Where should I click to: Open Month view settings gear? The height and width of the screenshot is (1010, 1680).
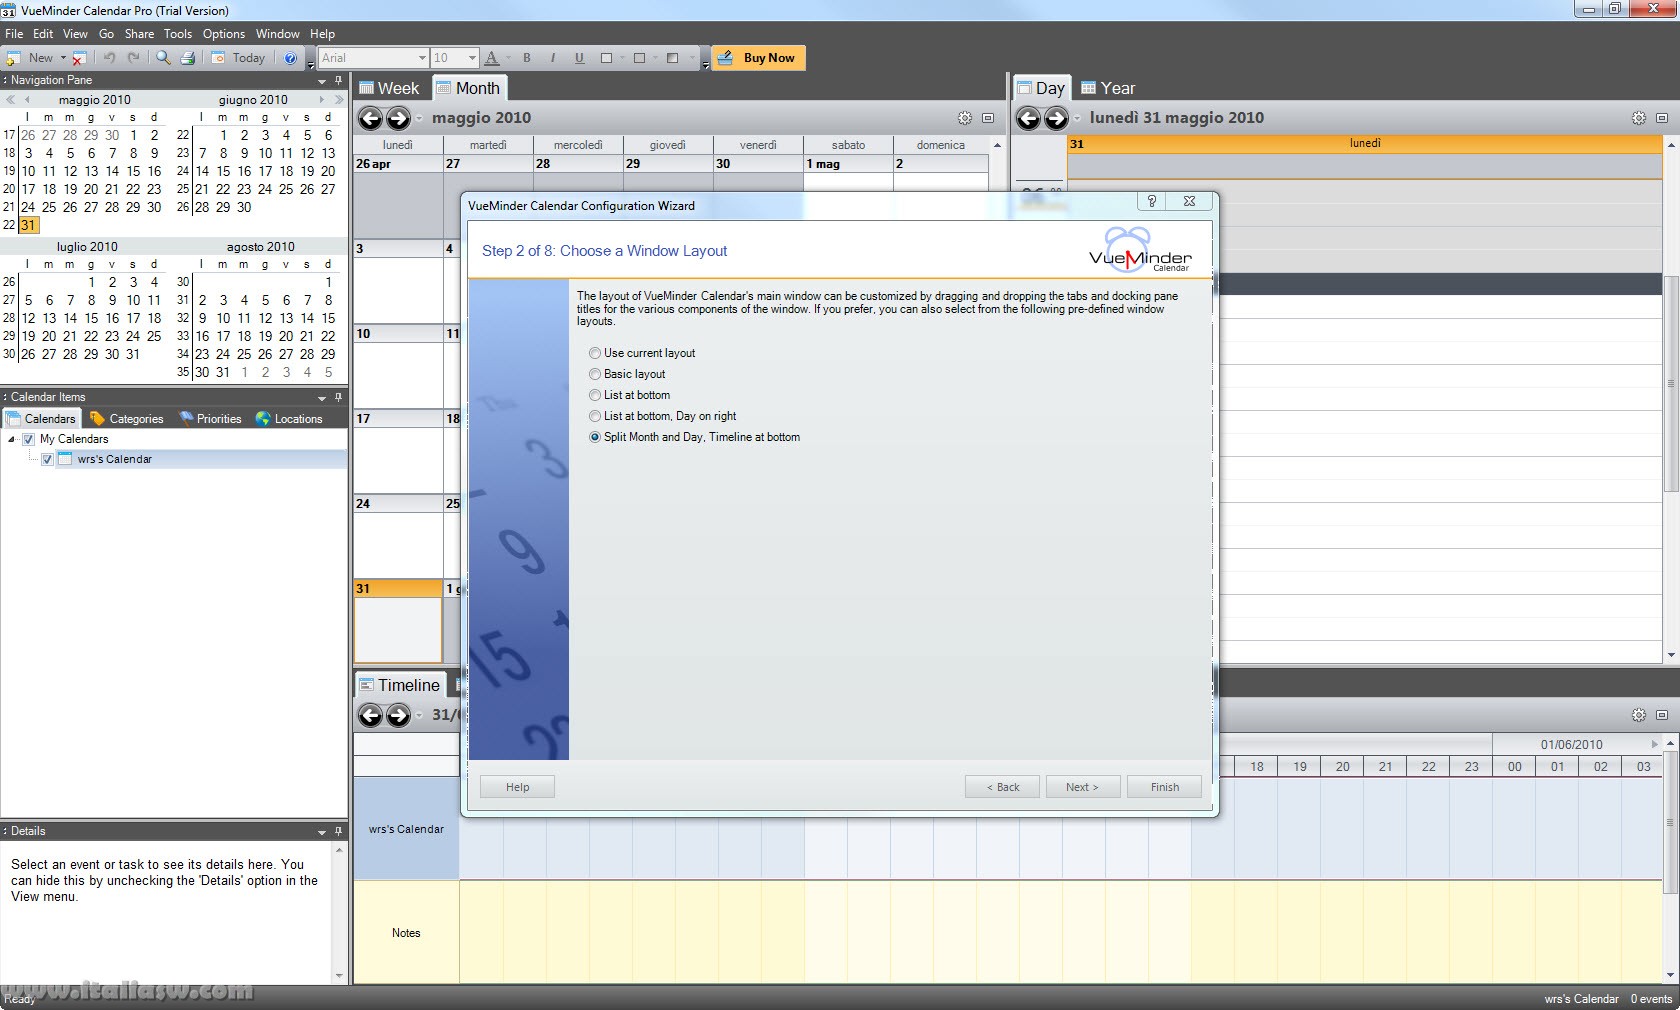[965, 118]
